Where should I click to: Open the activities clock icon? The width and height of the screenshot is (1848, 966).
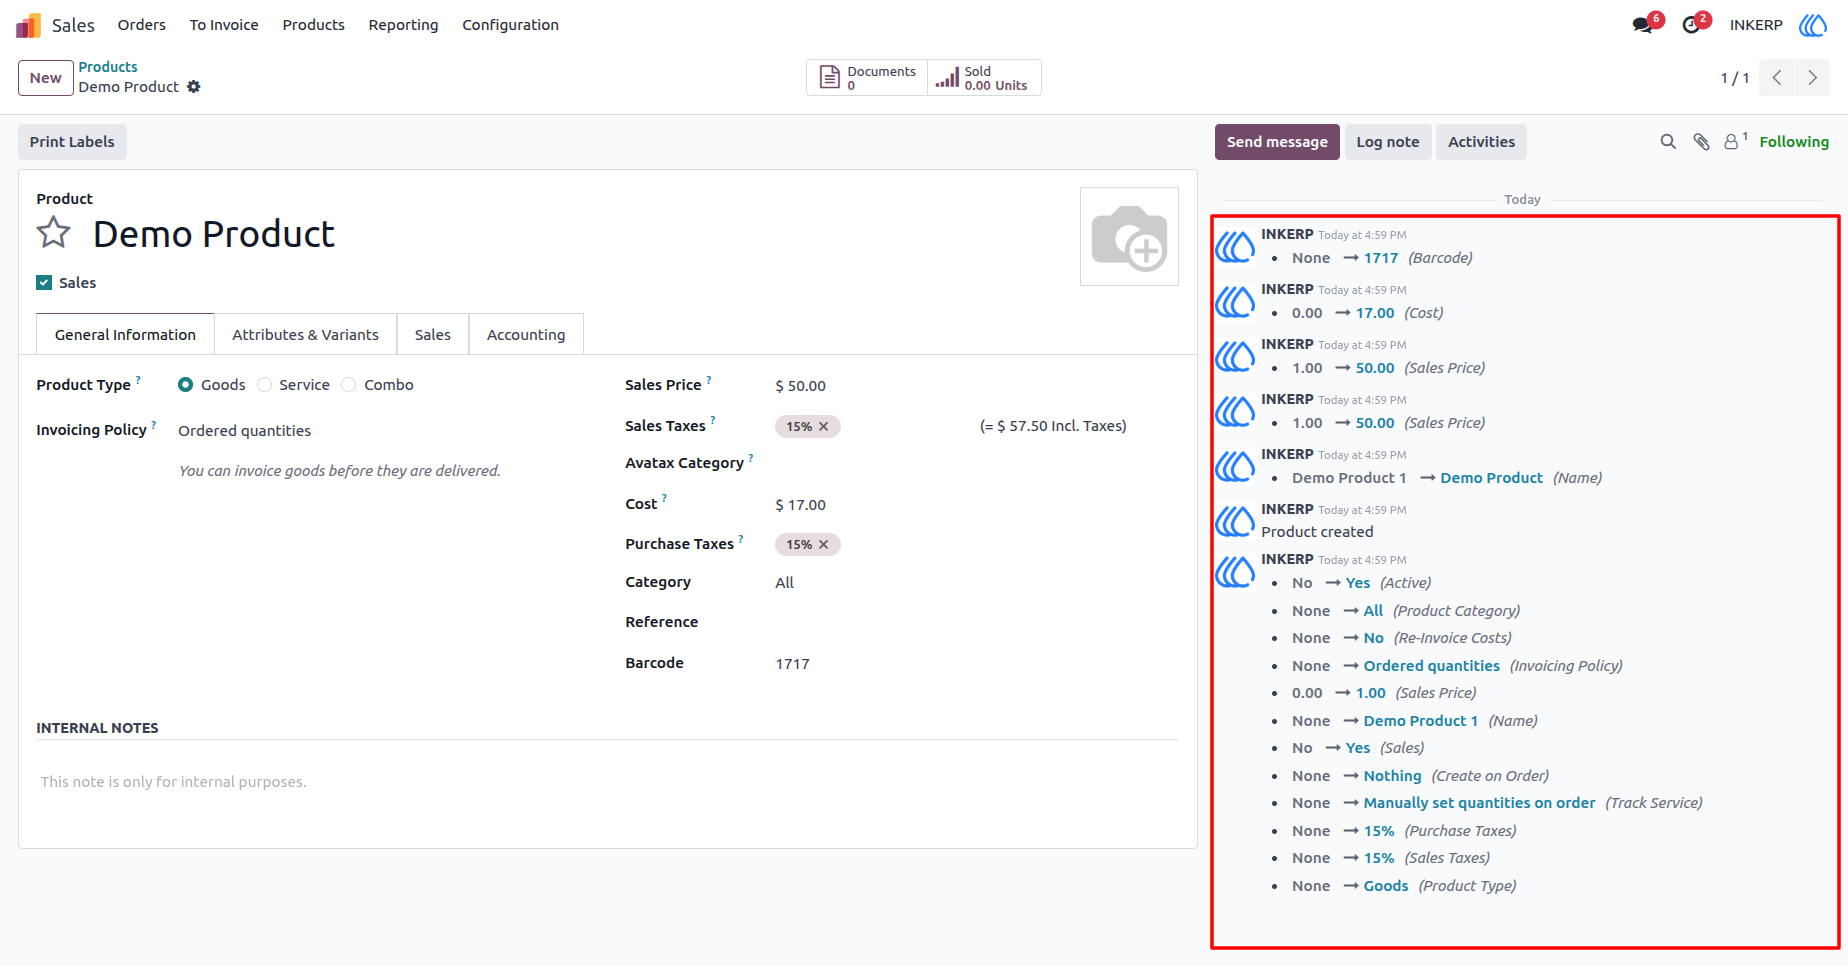pos(1691,25)
